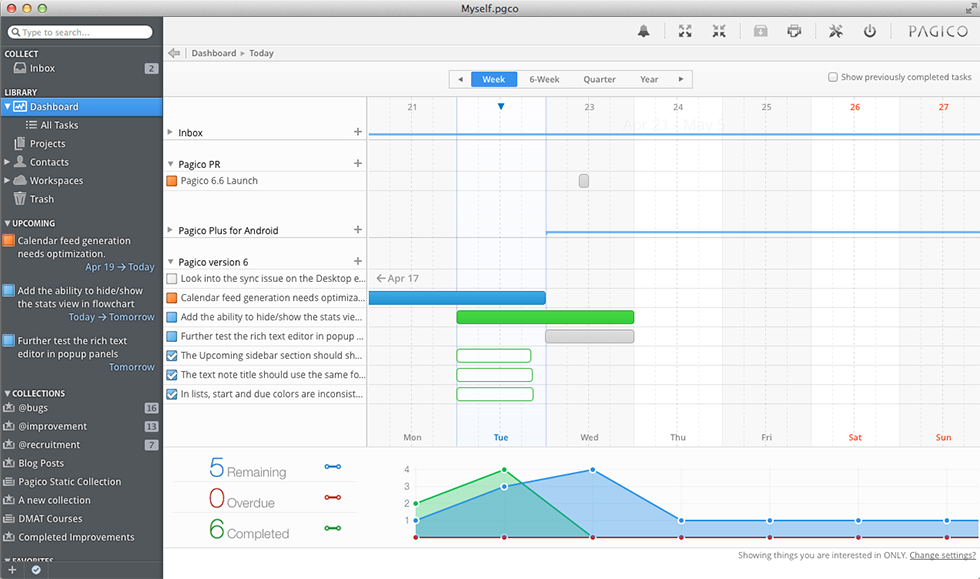
Task: Collapse the UPCOMING sidebar section
Action: [x=7, y=223]
